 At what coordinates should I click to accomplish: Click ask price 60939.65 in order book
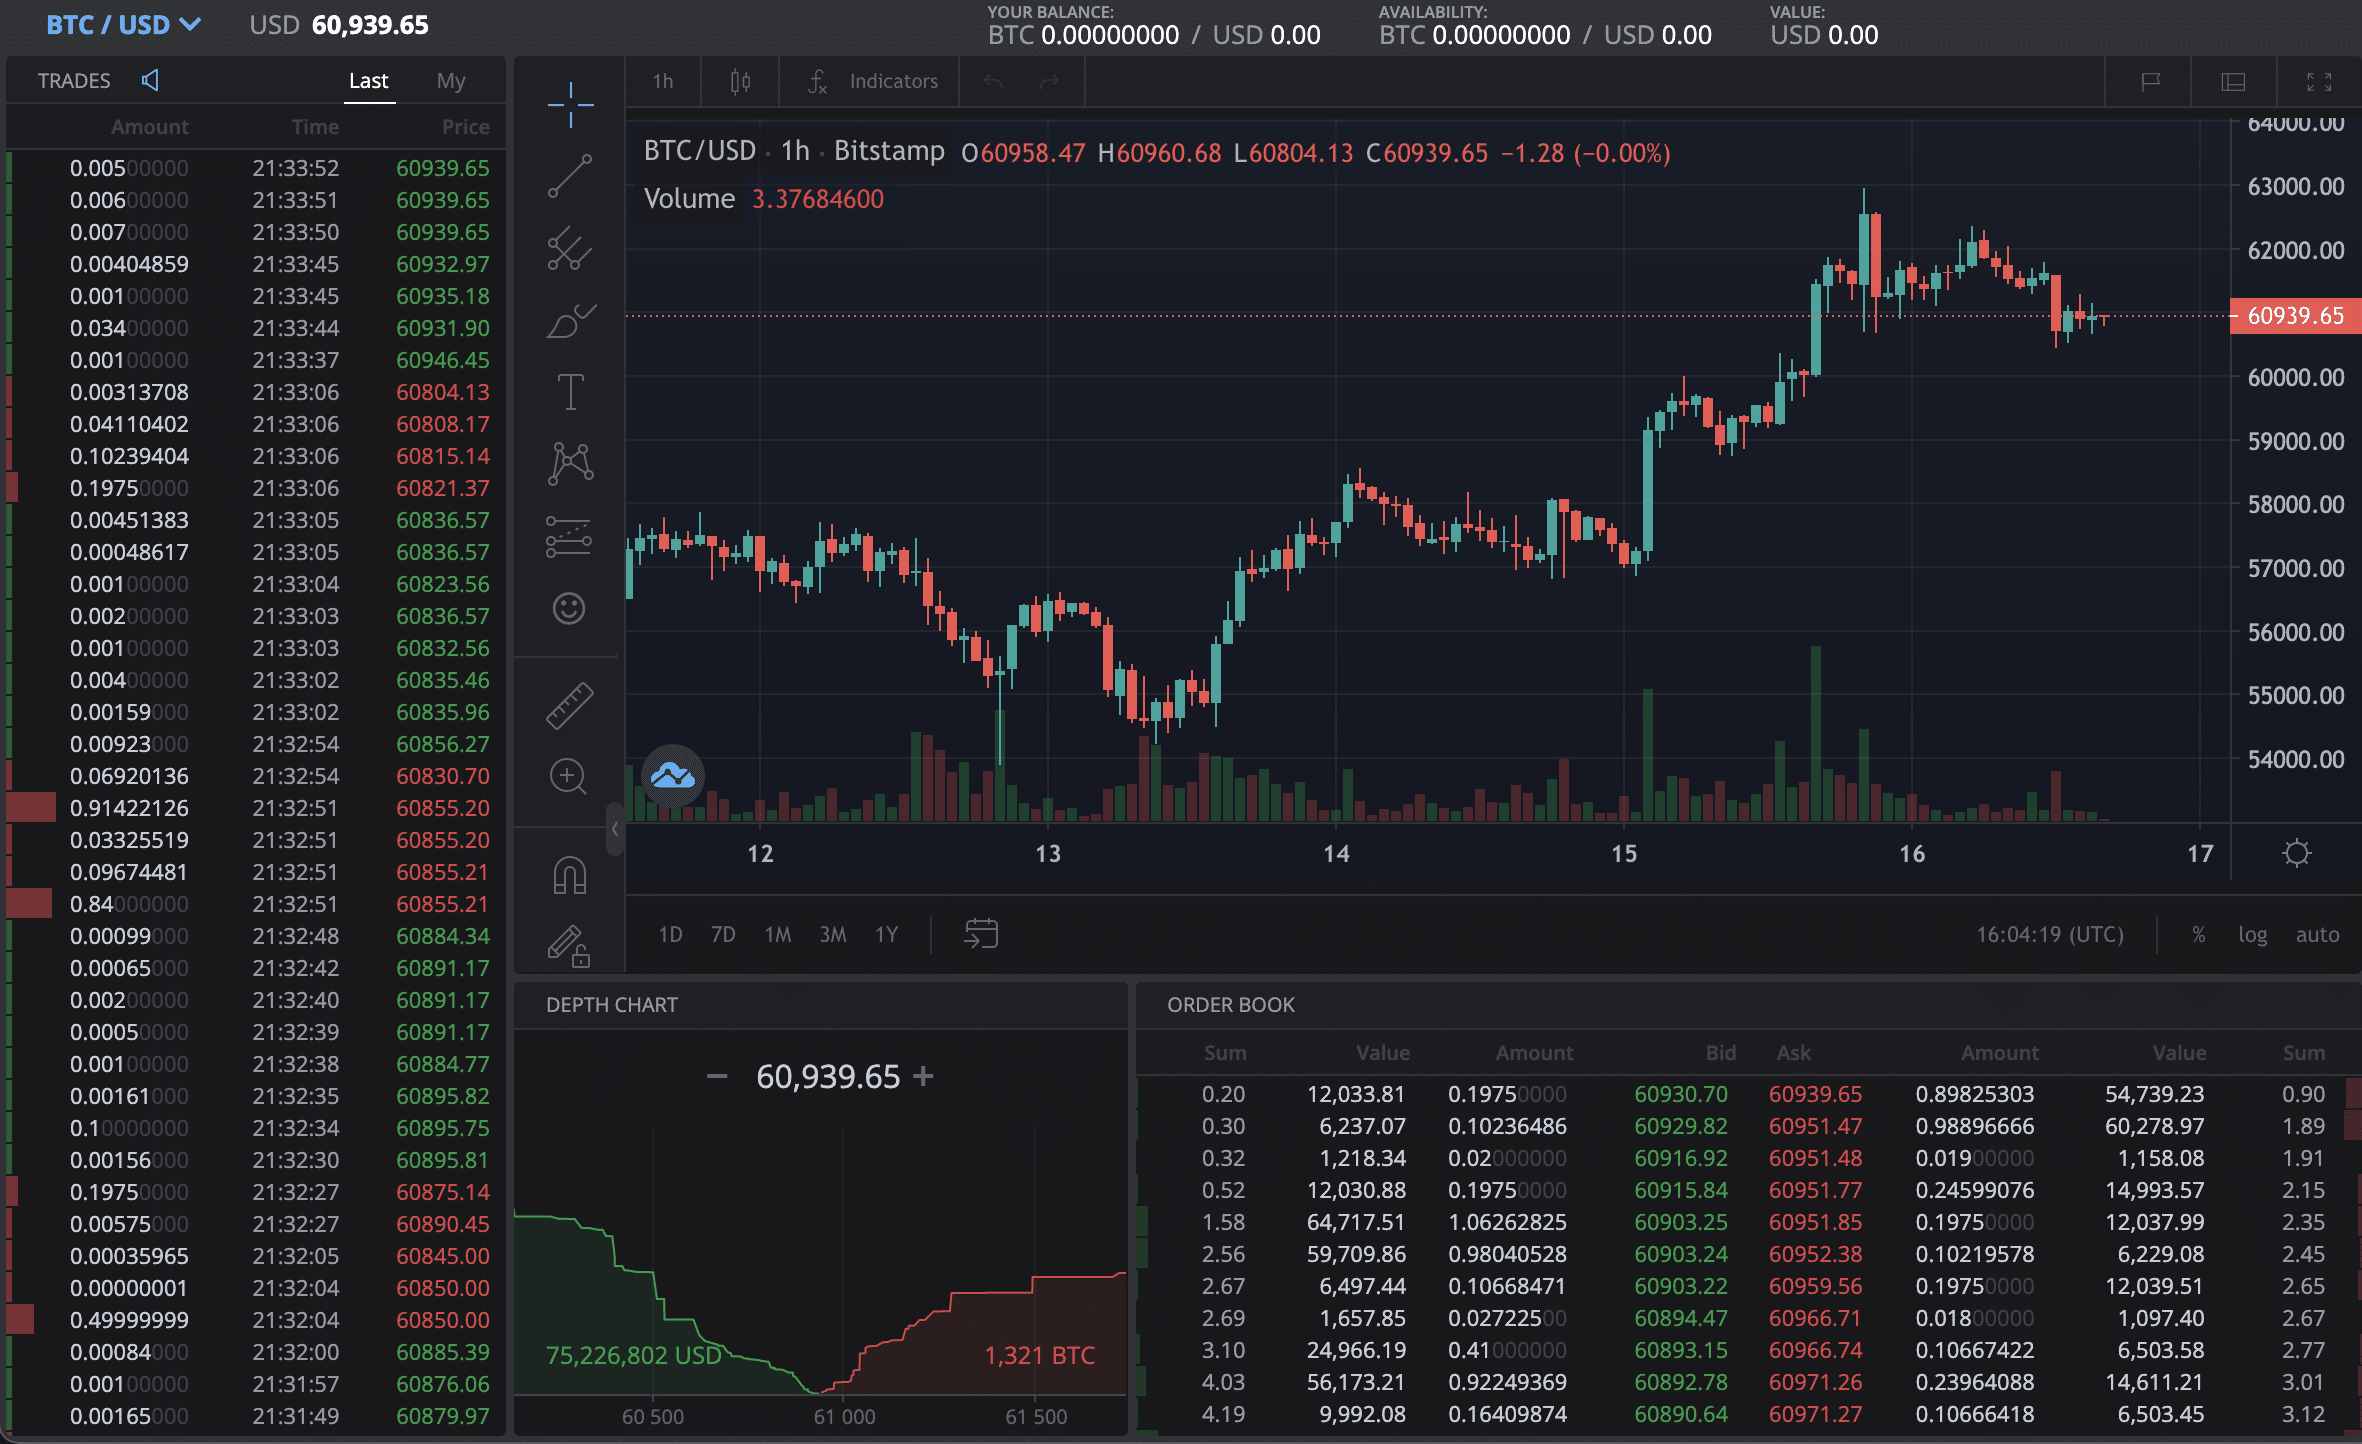tap(1815, 1094)
